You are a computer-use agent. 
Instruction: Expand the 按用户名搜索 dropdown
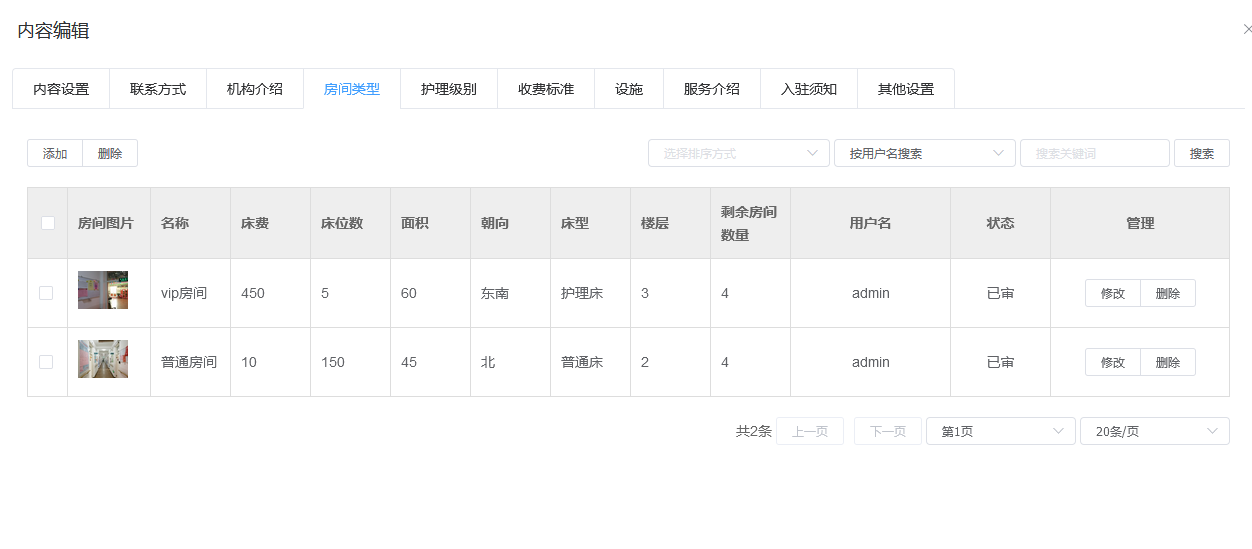(925, 153)
